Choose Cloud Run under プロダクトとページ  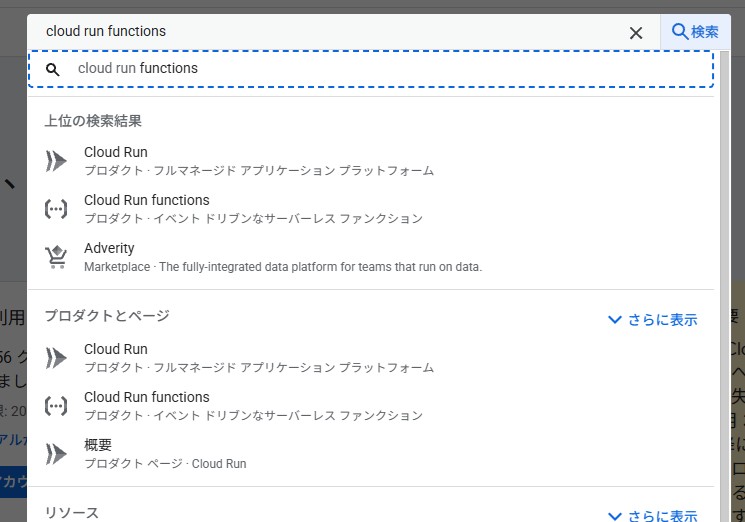click(116, 349)
